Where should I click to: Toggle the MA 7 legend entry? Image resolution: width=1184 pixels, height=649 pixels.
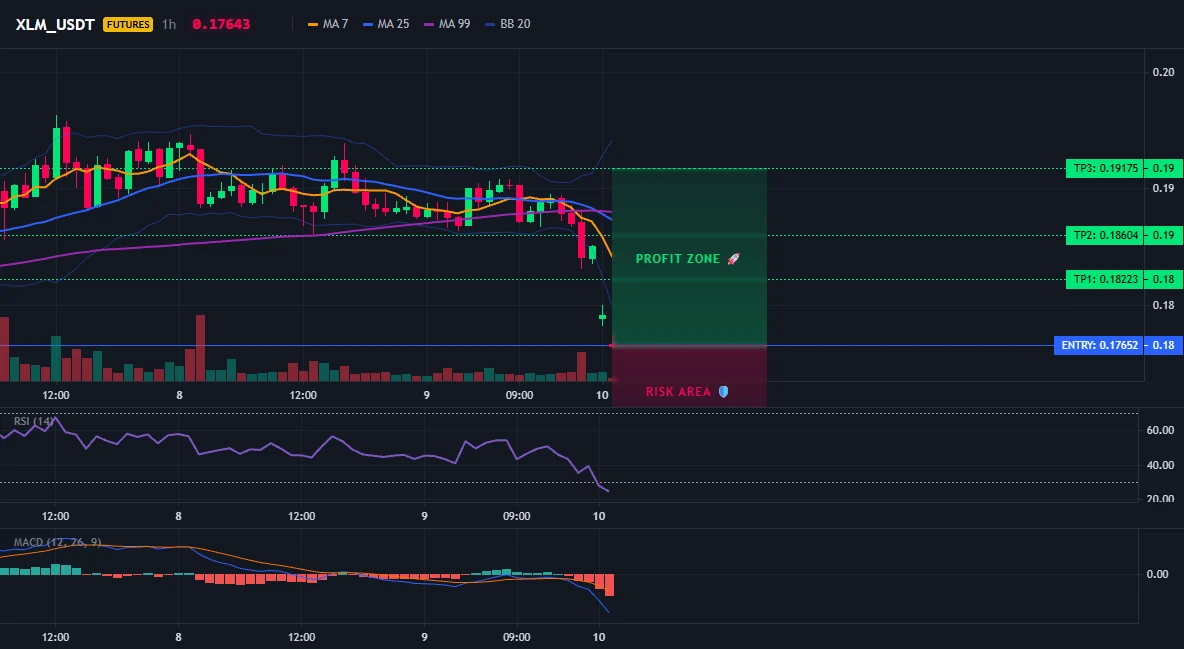point(328,24)
